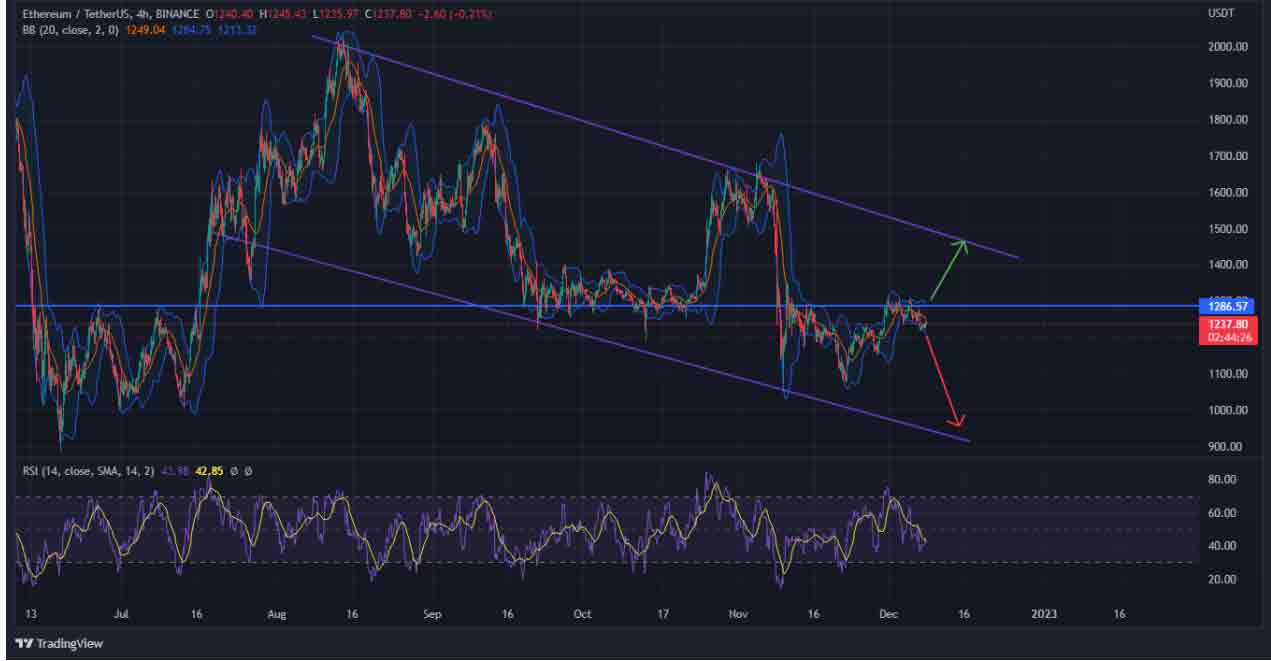Click the 1600.00 price axis label
The height and width of the screenshot is (661, 1271).
tap(1226, 193)
